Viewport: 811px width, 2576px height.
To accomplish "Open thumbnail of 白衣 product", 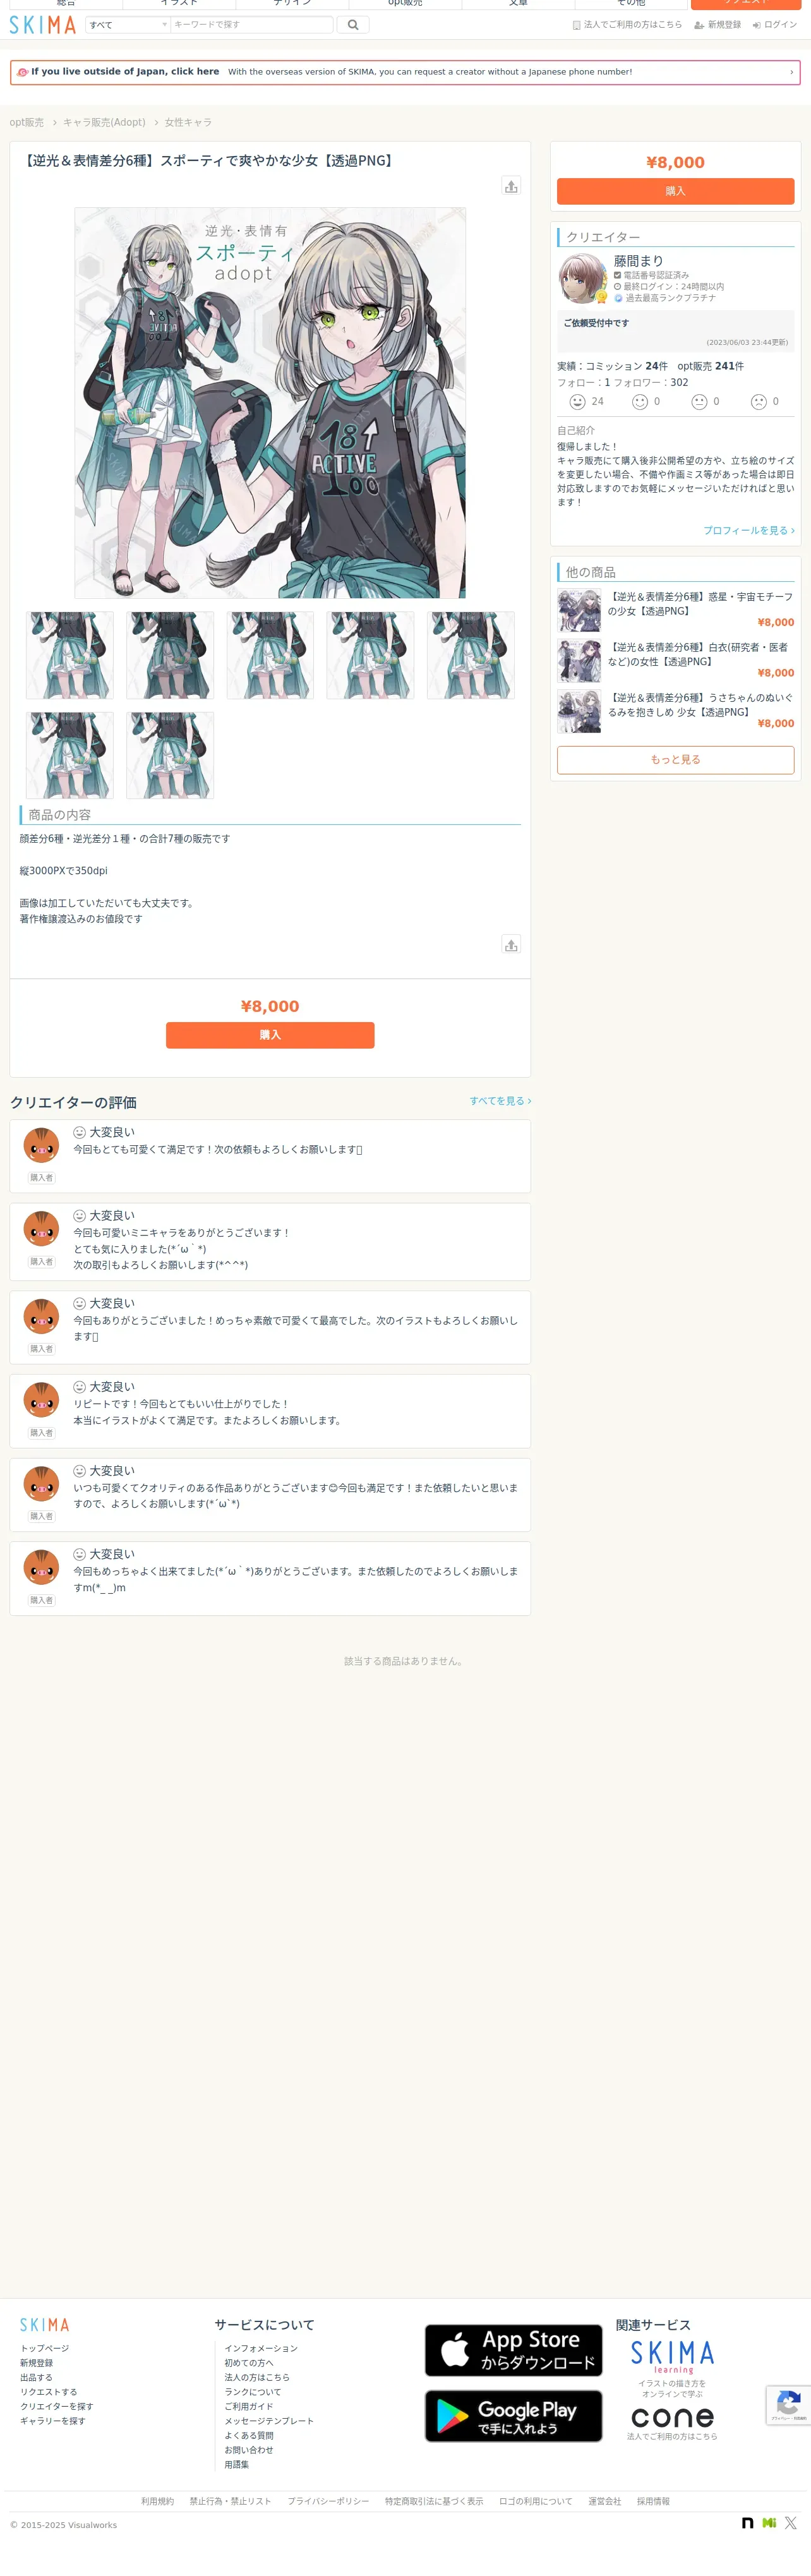I will click(579, 661).
